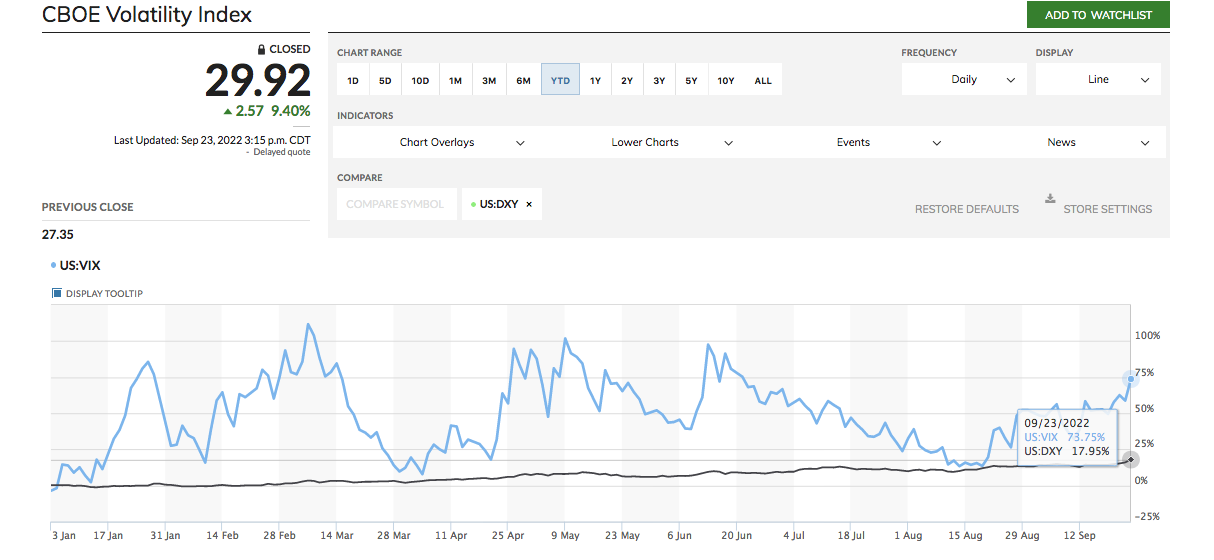
Task: Select the ALL chart range
Action: click(x=763, y=81)
